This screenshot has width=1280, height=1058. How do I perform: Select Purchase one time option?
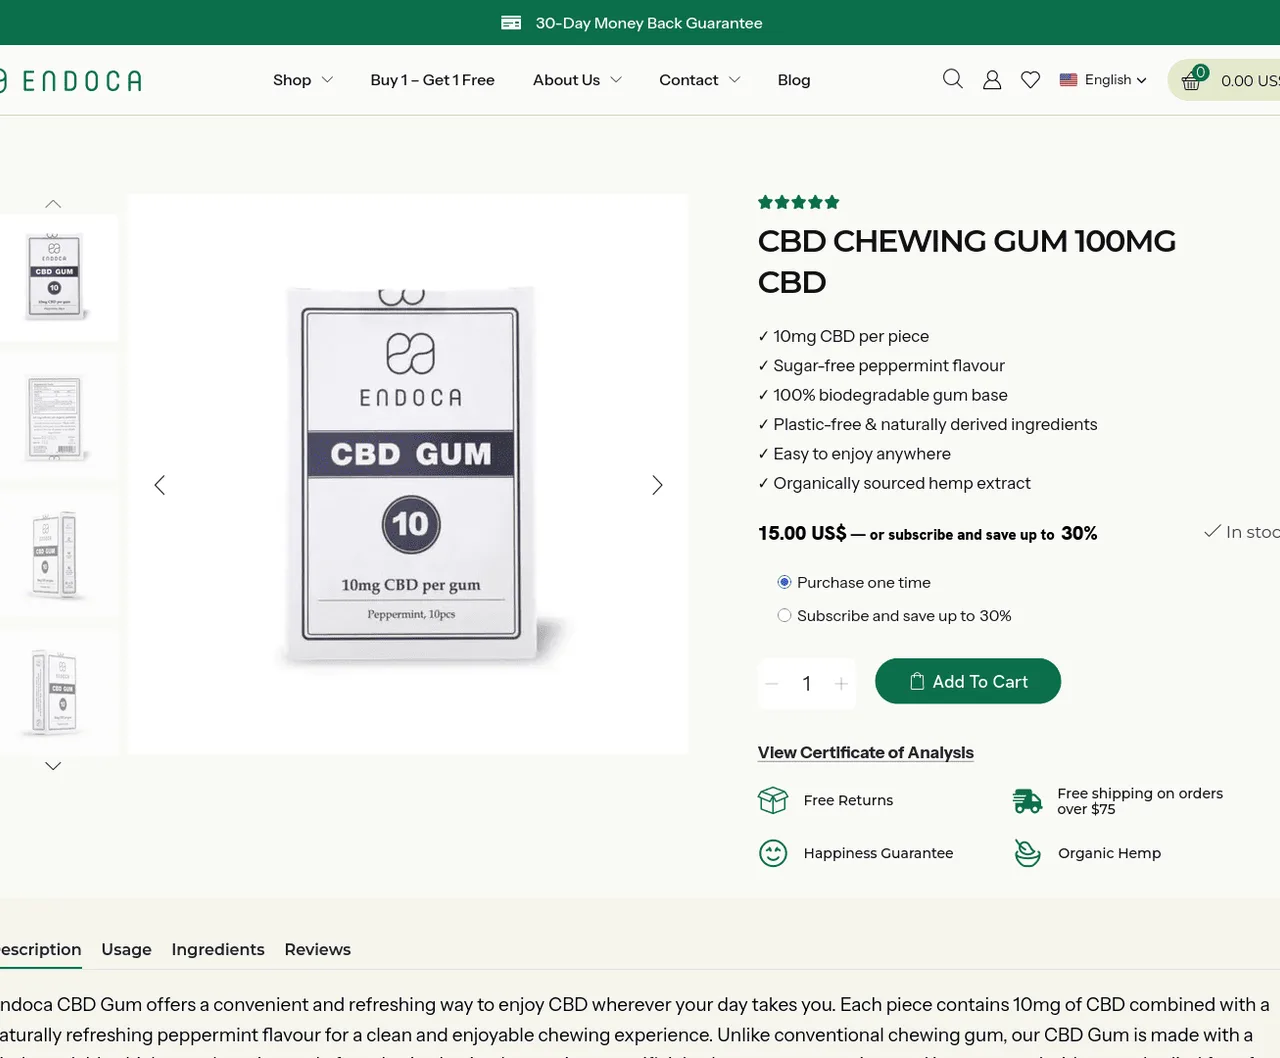[784, 582]
